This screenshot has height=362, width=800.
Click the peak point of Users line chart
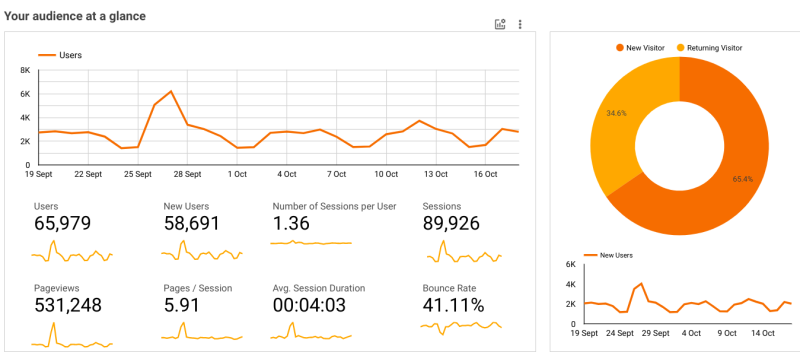coord(171,91)
